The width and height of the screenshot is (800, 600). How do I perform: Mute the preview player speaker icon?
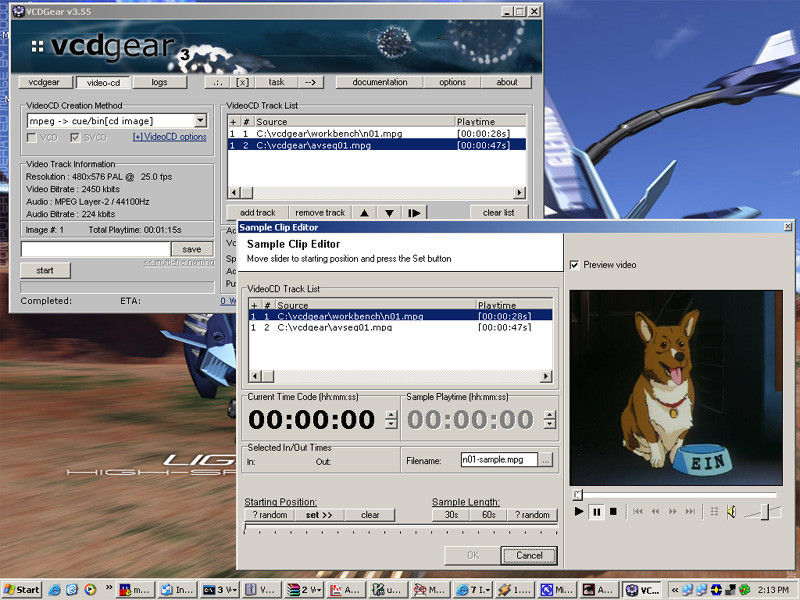pos(731,511)
